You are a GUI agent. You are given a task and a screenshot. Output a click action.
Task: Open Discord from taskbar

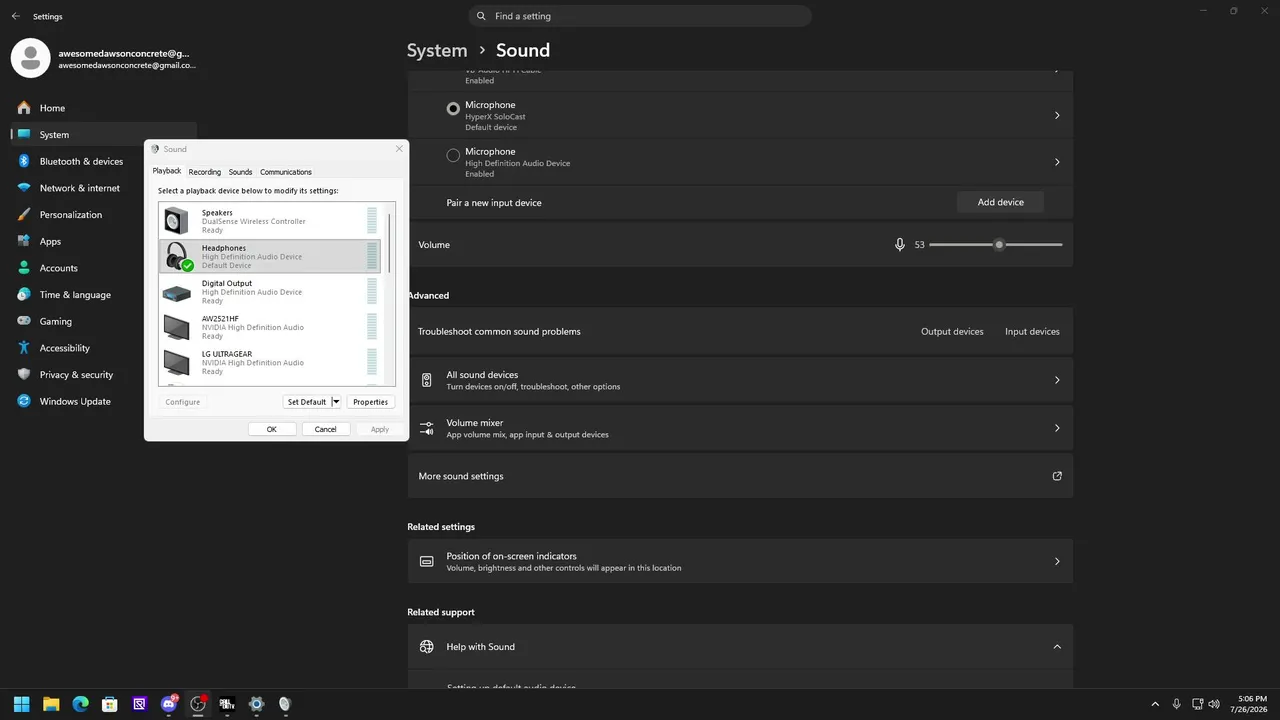point(168,704)
